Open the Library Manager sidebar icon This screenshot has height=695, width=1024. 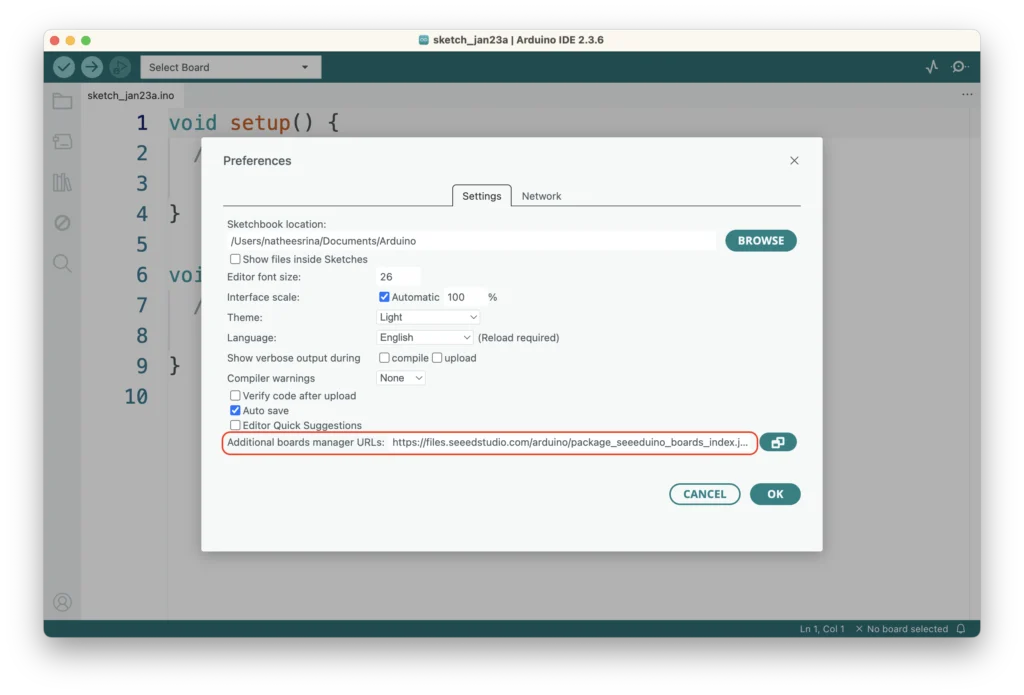[62, 182]
